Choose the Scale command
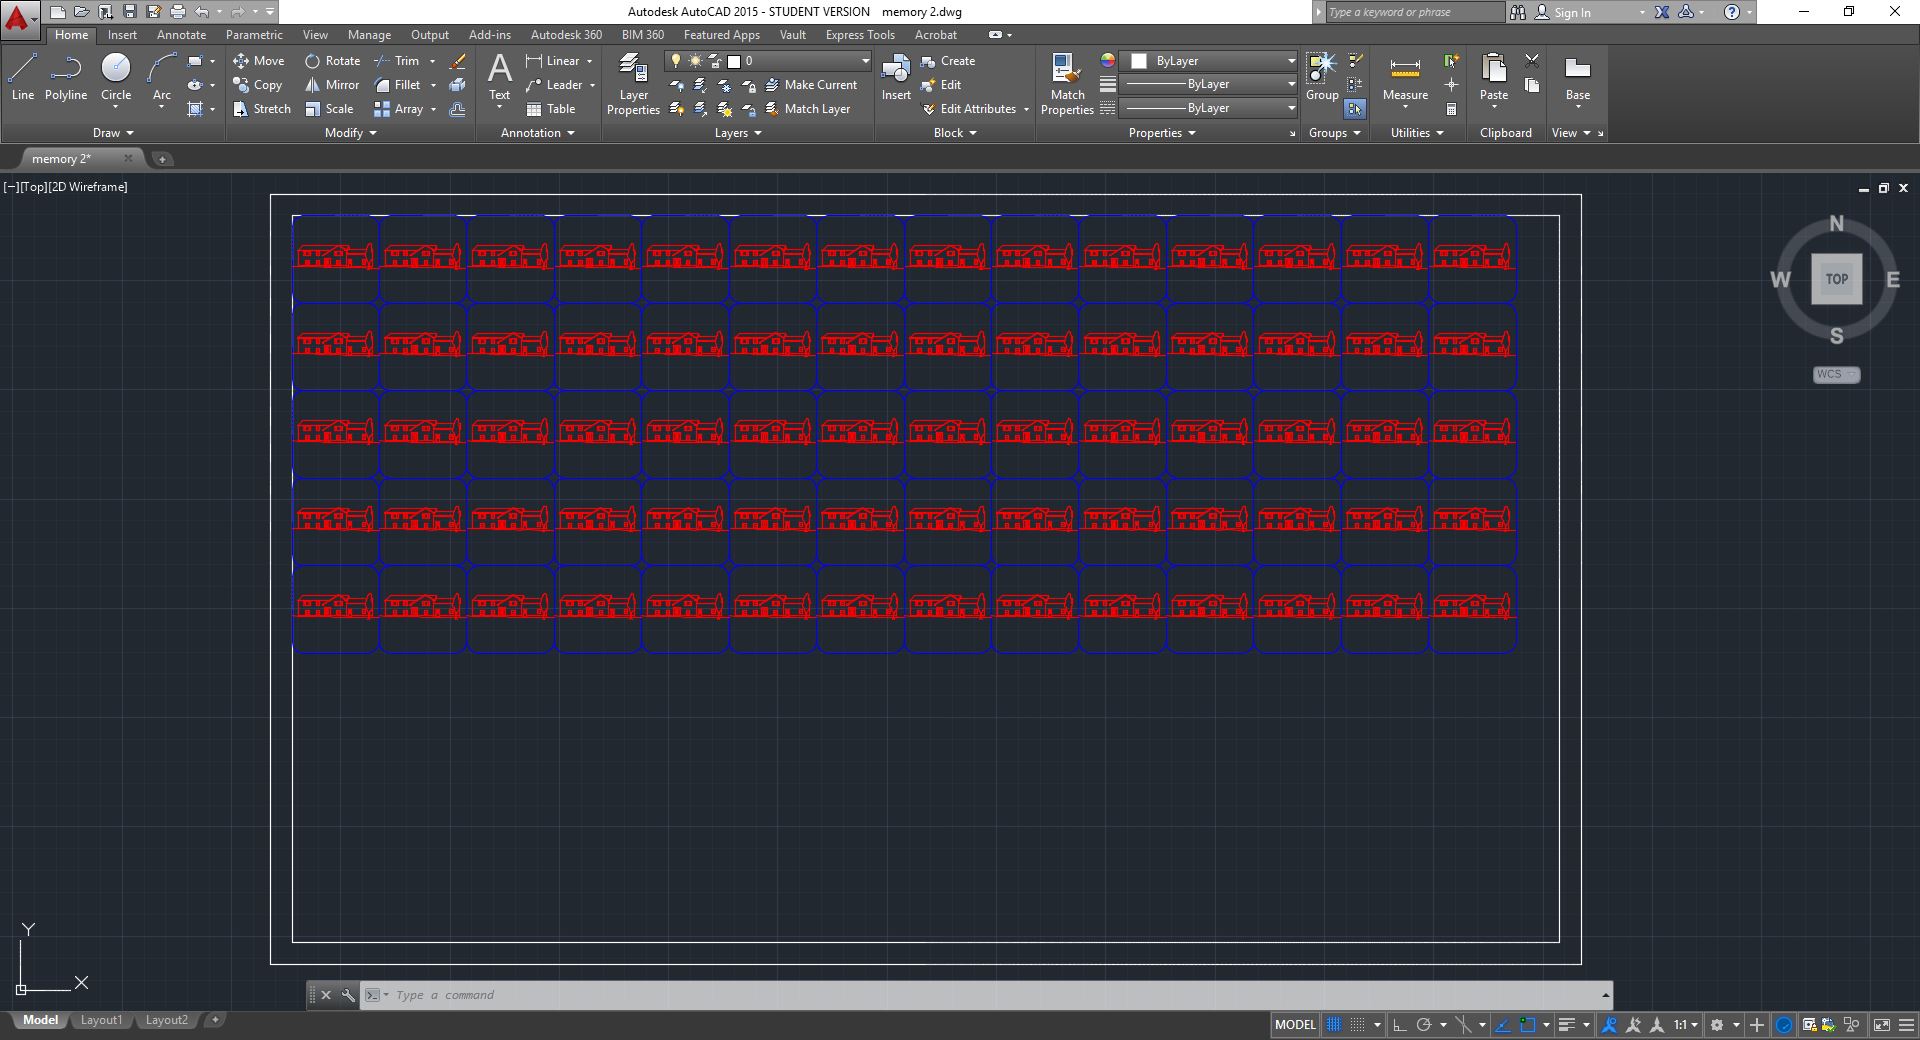The height and width of the screenshot is (1040, 1920). (x=329, y=109)
